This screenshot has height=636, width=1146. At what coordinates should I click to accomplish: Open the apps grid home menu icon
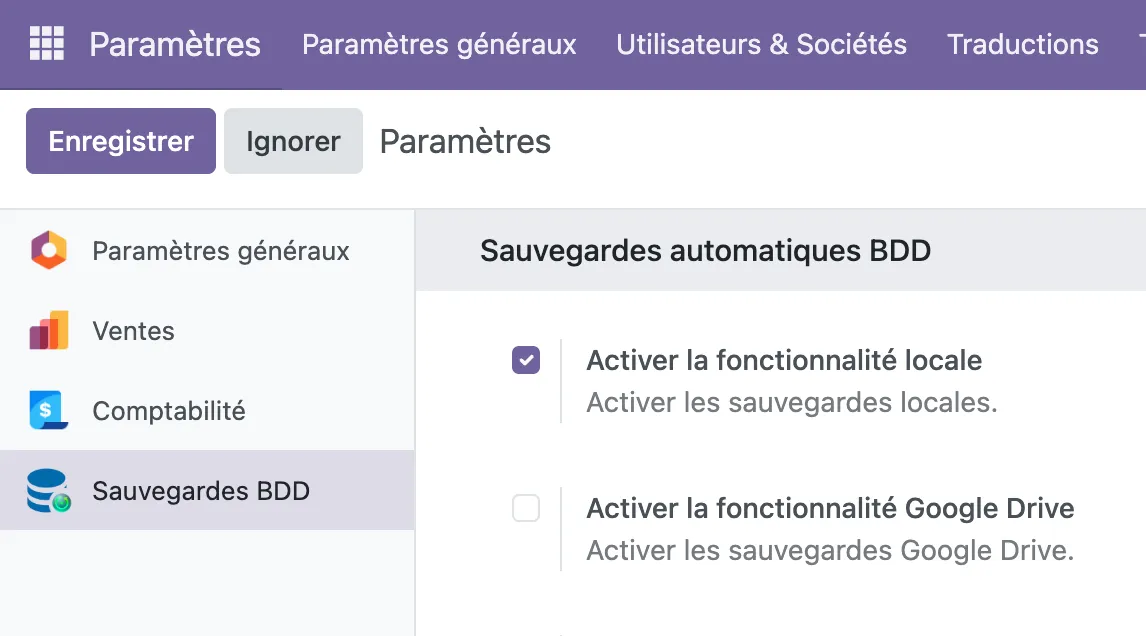(47, 44)
